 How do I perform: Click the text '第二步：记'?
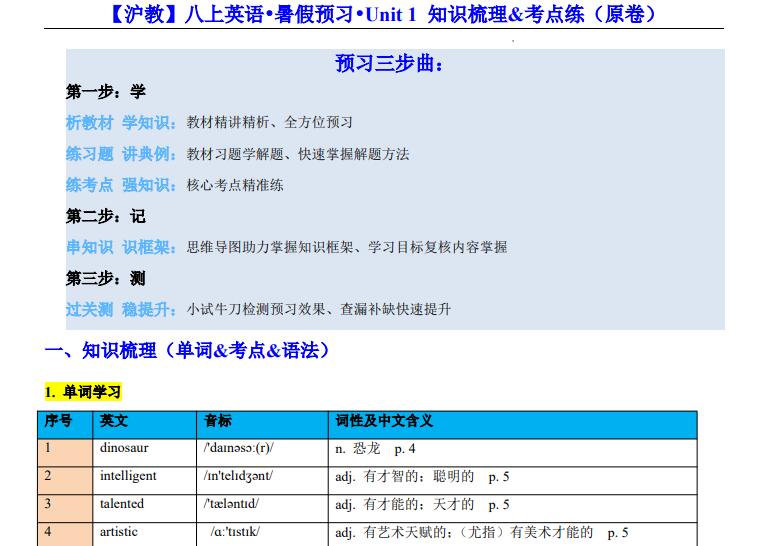pyautogui.click(x=106, y=216)
